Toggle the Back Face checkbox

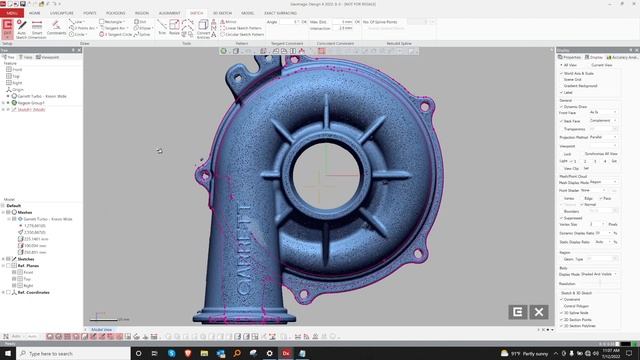coord(561,121)
